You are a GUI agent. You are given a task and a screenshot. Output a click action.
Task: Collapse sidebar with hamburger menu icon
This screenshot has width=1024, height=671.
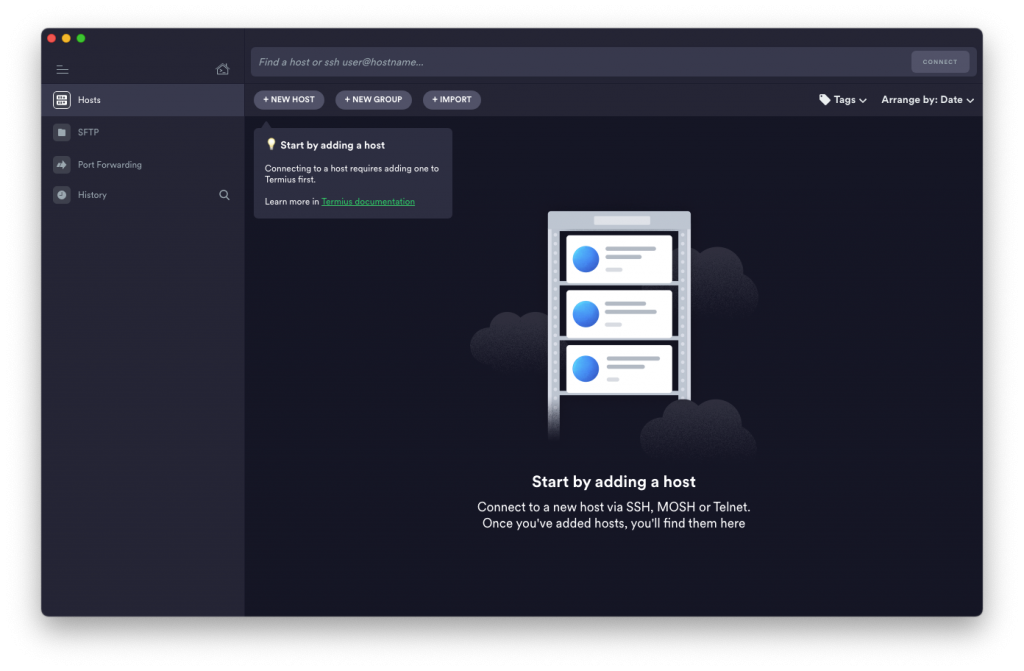click(x=62, y=69)
